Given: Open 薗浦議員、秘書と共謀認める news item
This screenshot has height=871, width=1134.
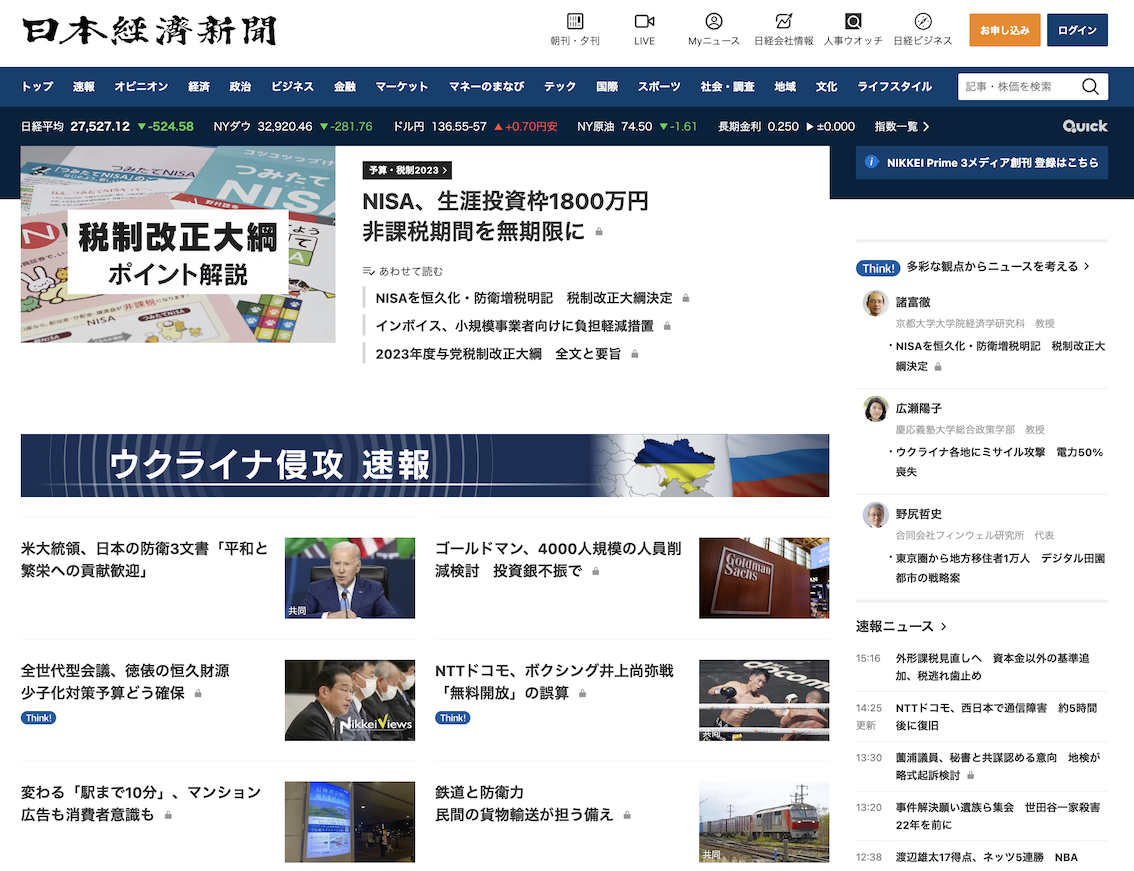Looking at the screenshot, I should point(997,767).
